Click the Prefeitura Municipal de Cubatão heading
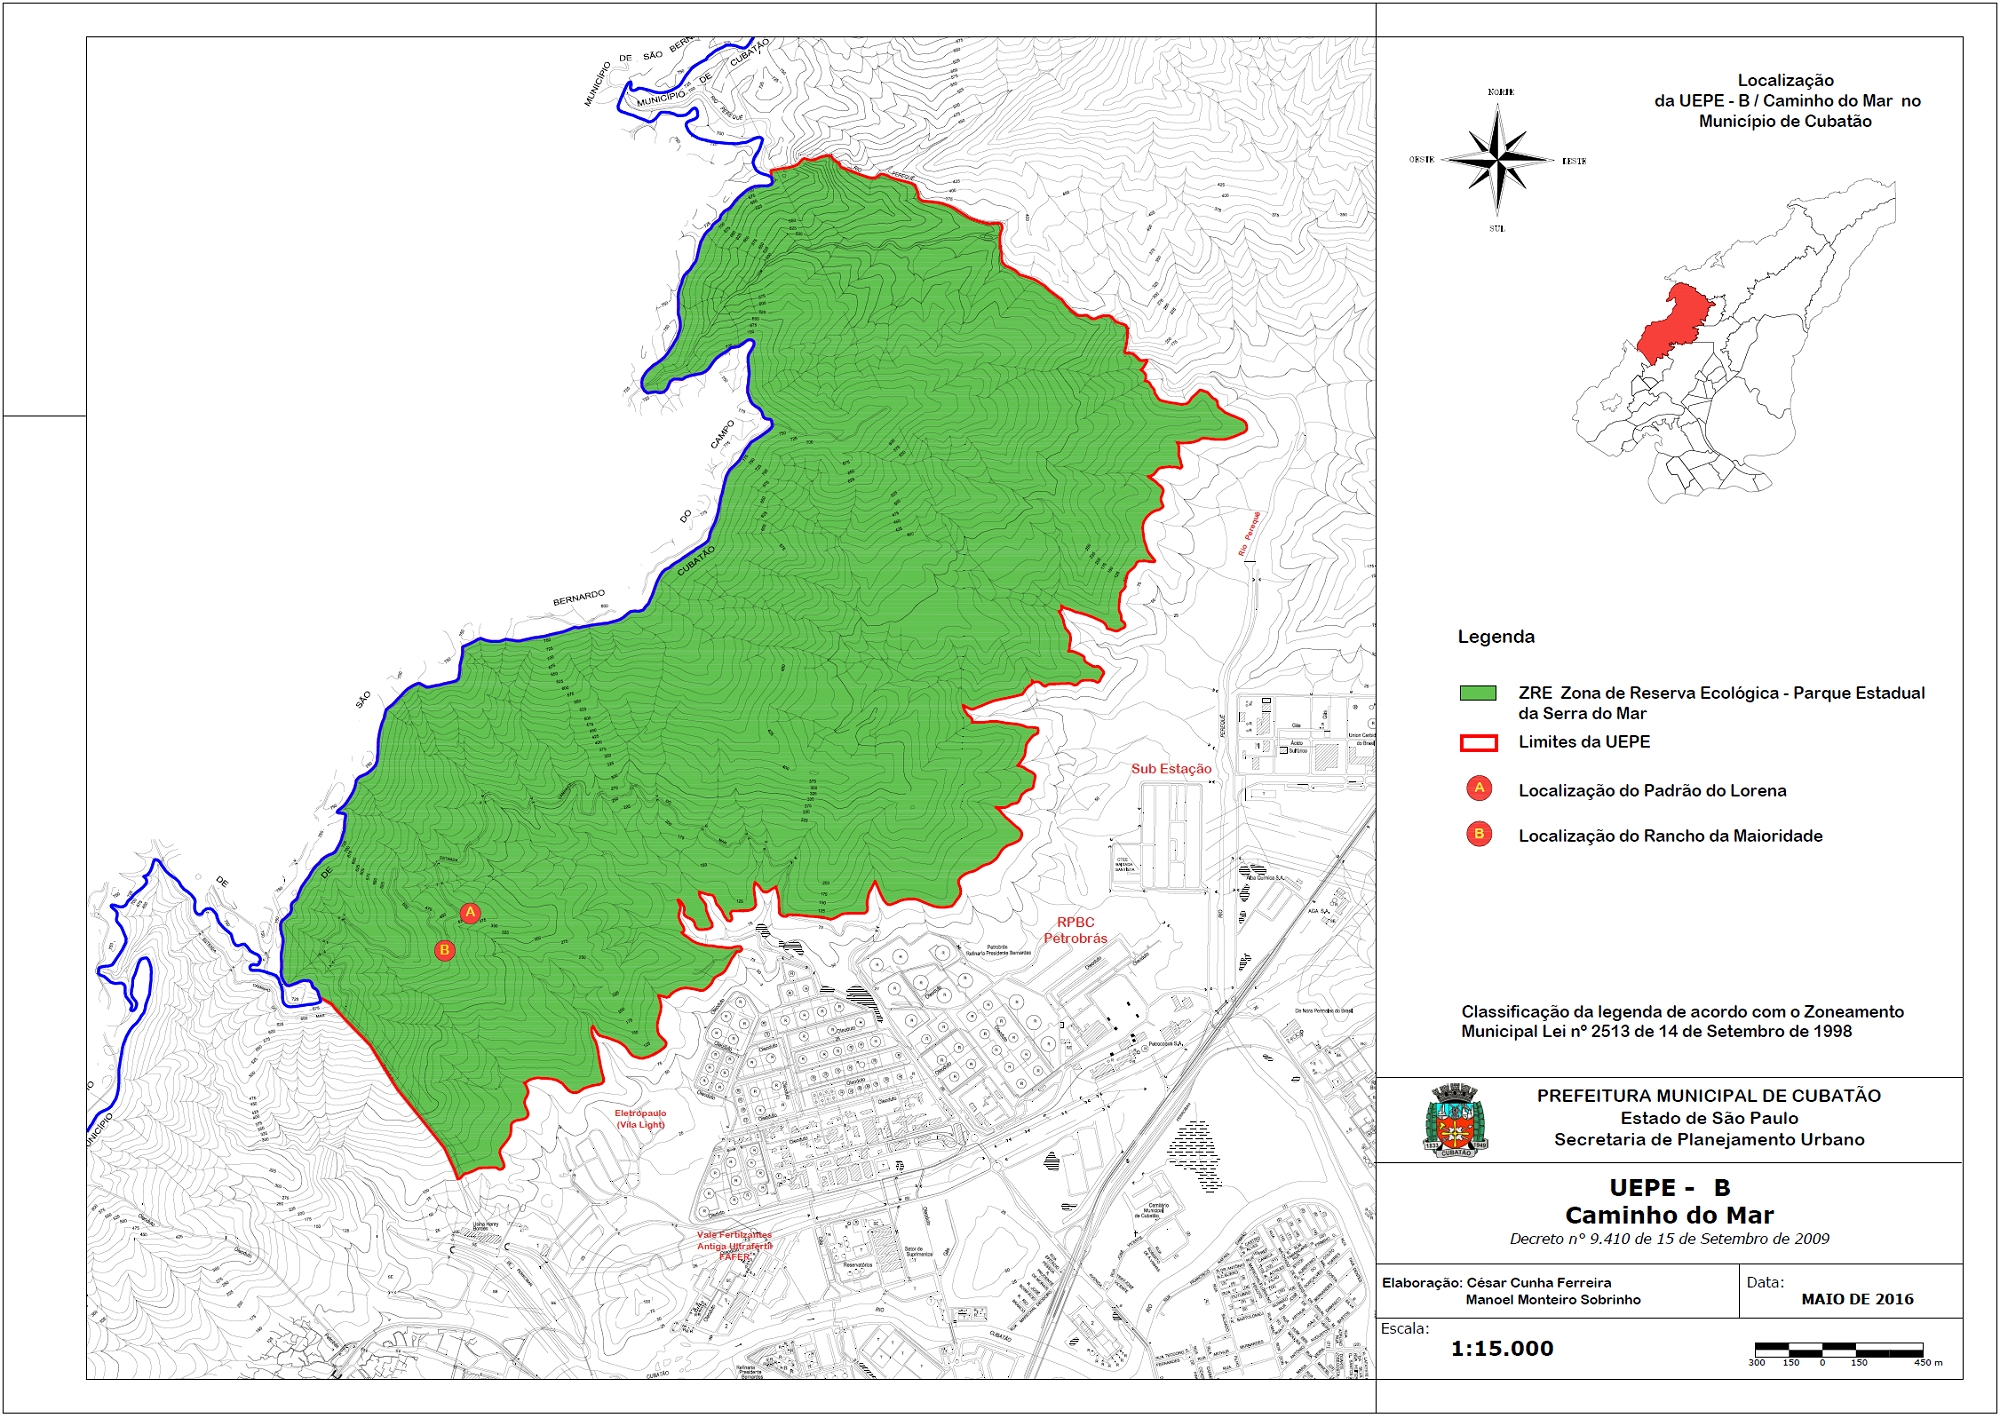Image resolution: width=2000 pixels, height=1418 pixels. (1708, 1096)
